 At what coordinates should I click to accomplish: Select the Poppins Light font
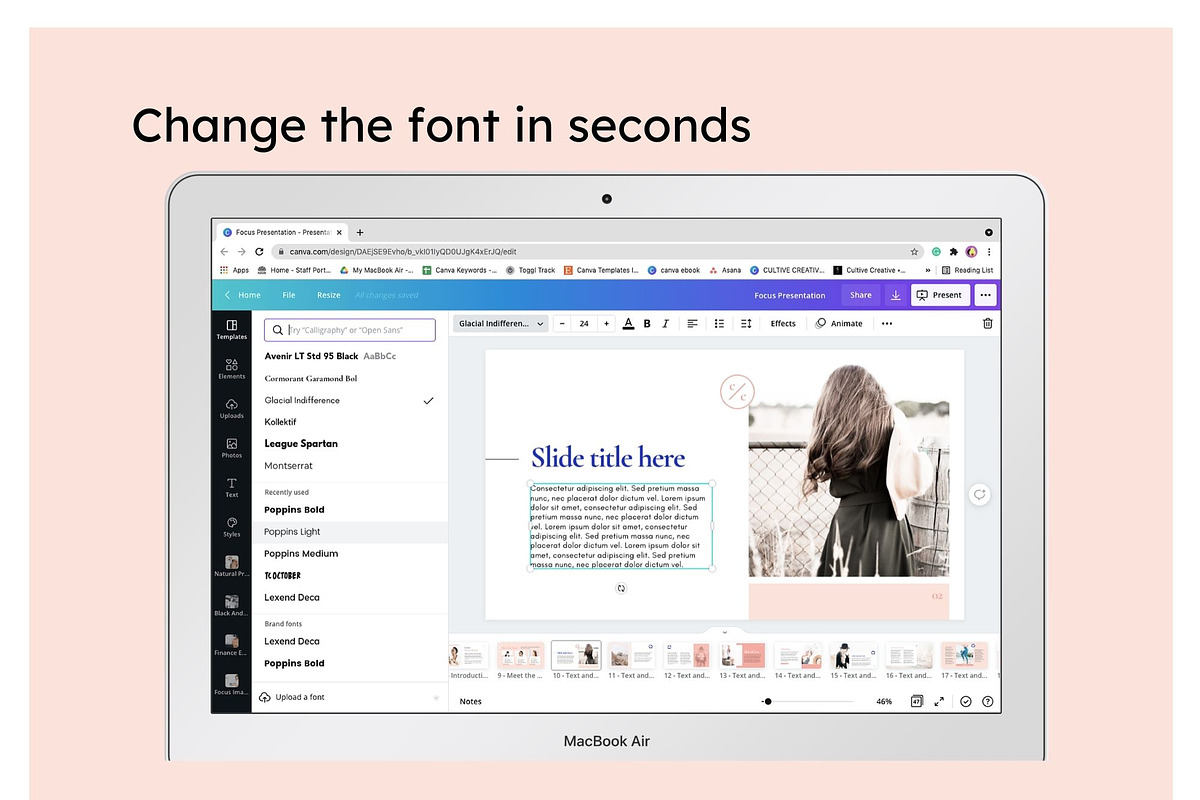click(349, 532)
